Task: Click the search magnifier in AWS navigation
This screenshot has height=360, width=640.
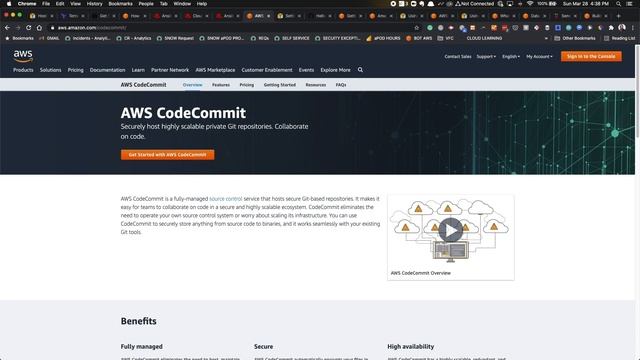Action: 360,70
